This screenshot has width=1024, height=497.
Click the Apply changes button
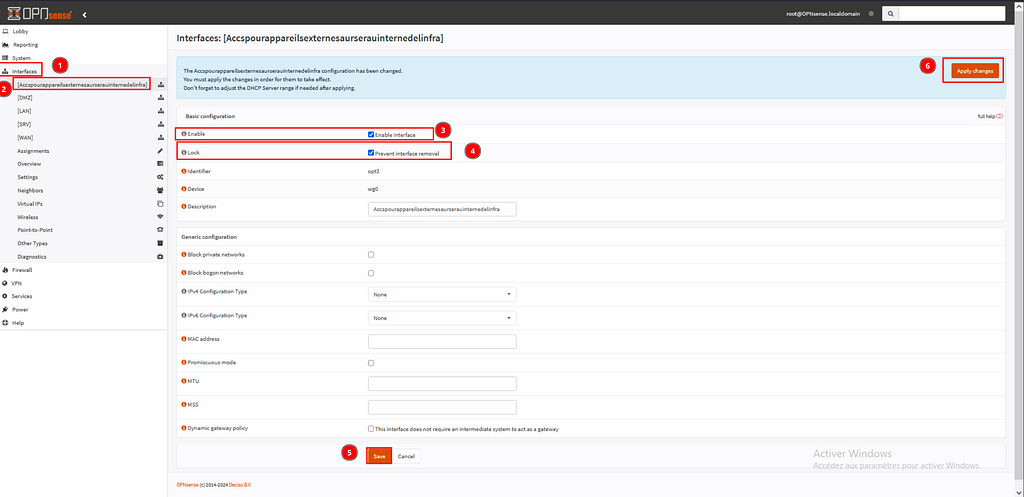969,71
